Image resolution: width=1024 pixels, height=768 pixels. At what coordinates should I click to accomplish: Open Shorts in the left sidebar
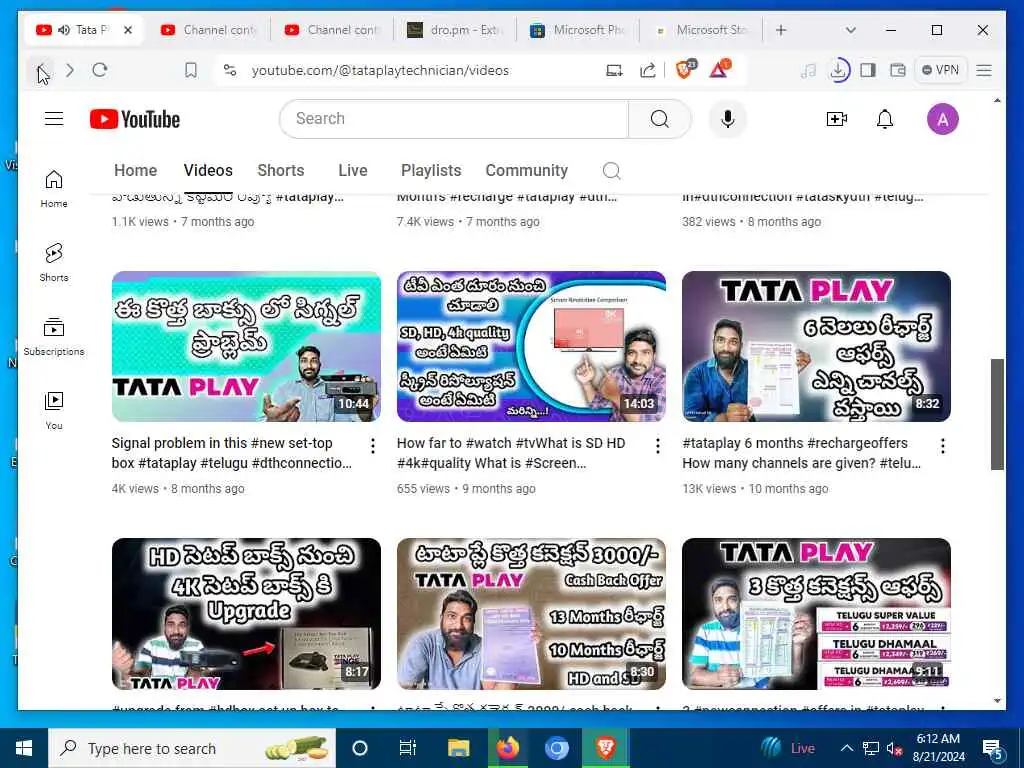pyautogui.click(x=54, y=263)
